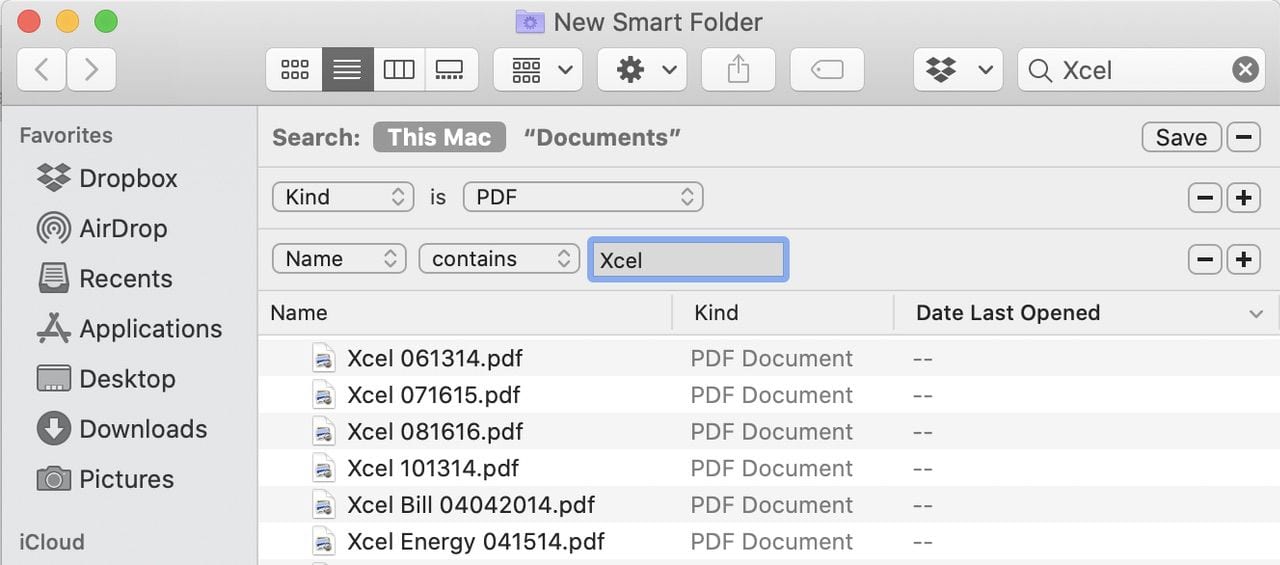Expand the contains operator dropdown
The image size is (1280, 565).
(x=498, y=259)
